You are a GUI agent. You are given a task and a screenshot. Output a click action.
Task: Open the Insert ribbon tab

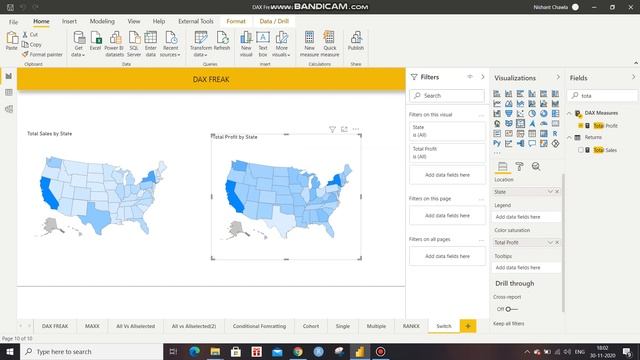click(69, 21)
